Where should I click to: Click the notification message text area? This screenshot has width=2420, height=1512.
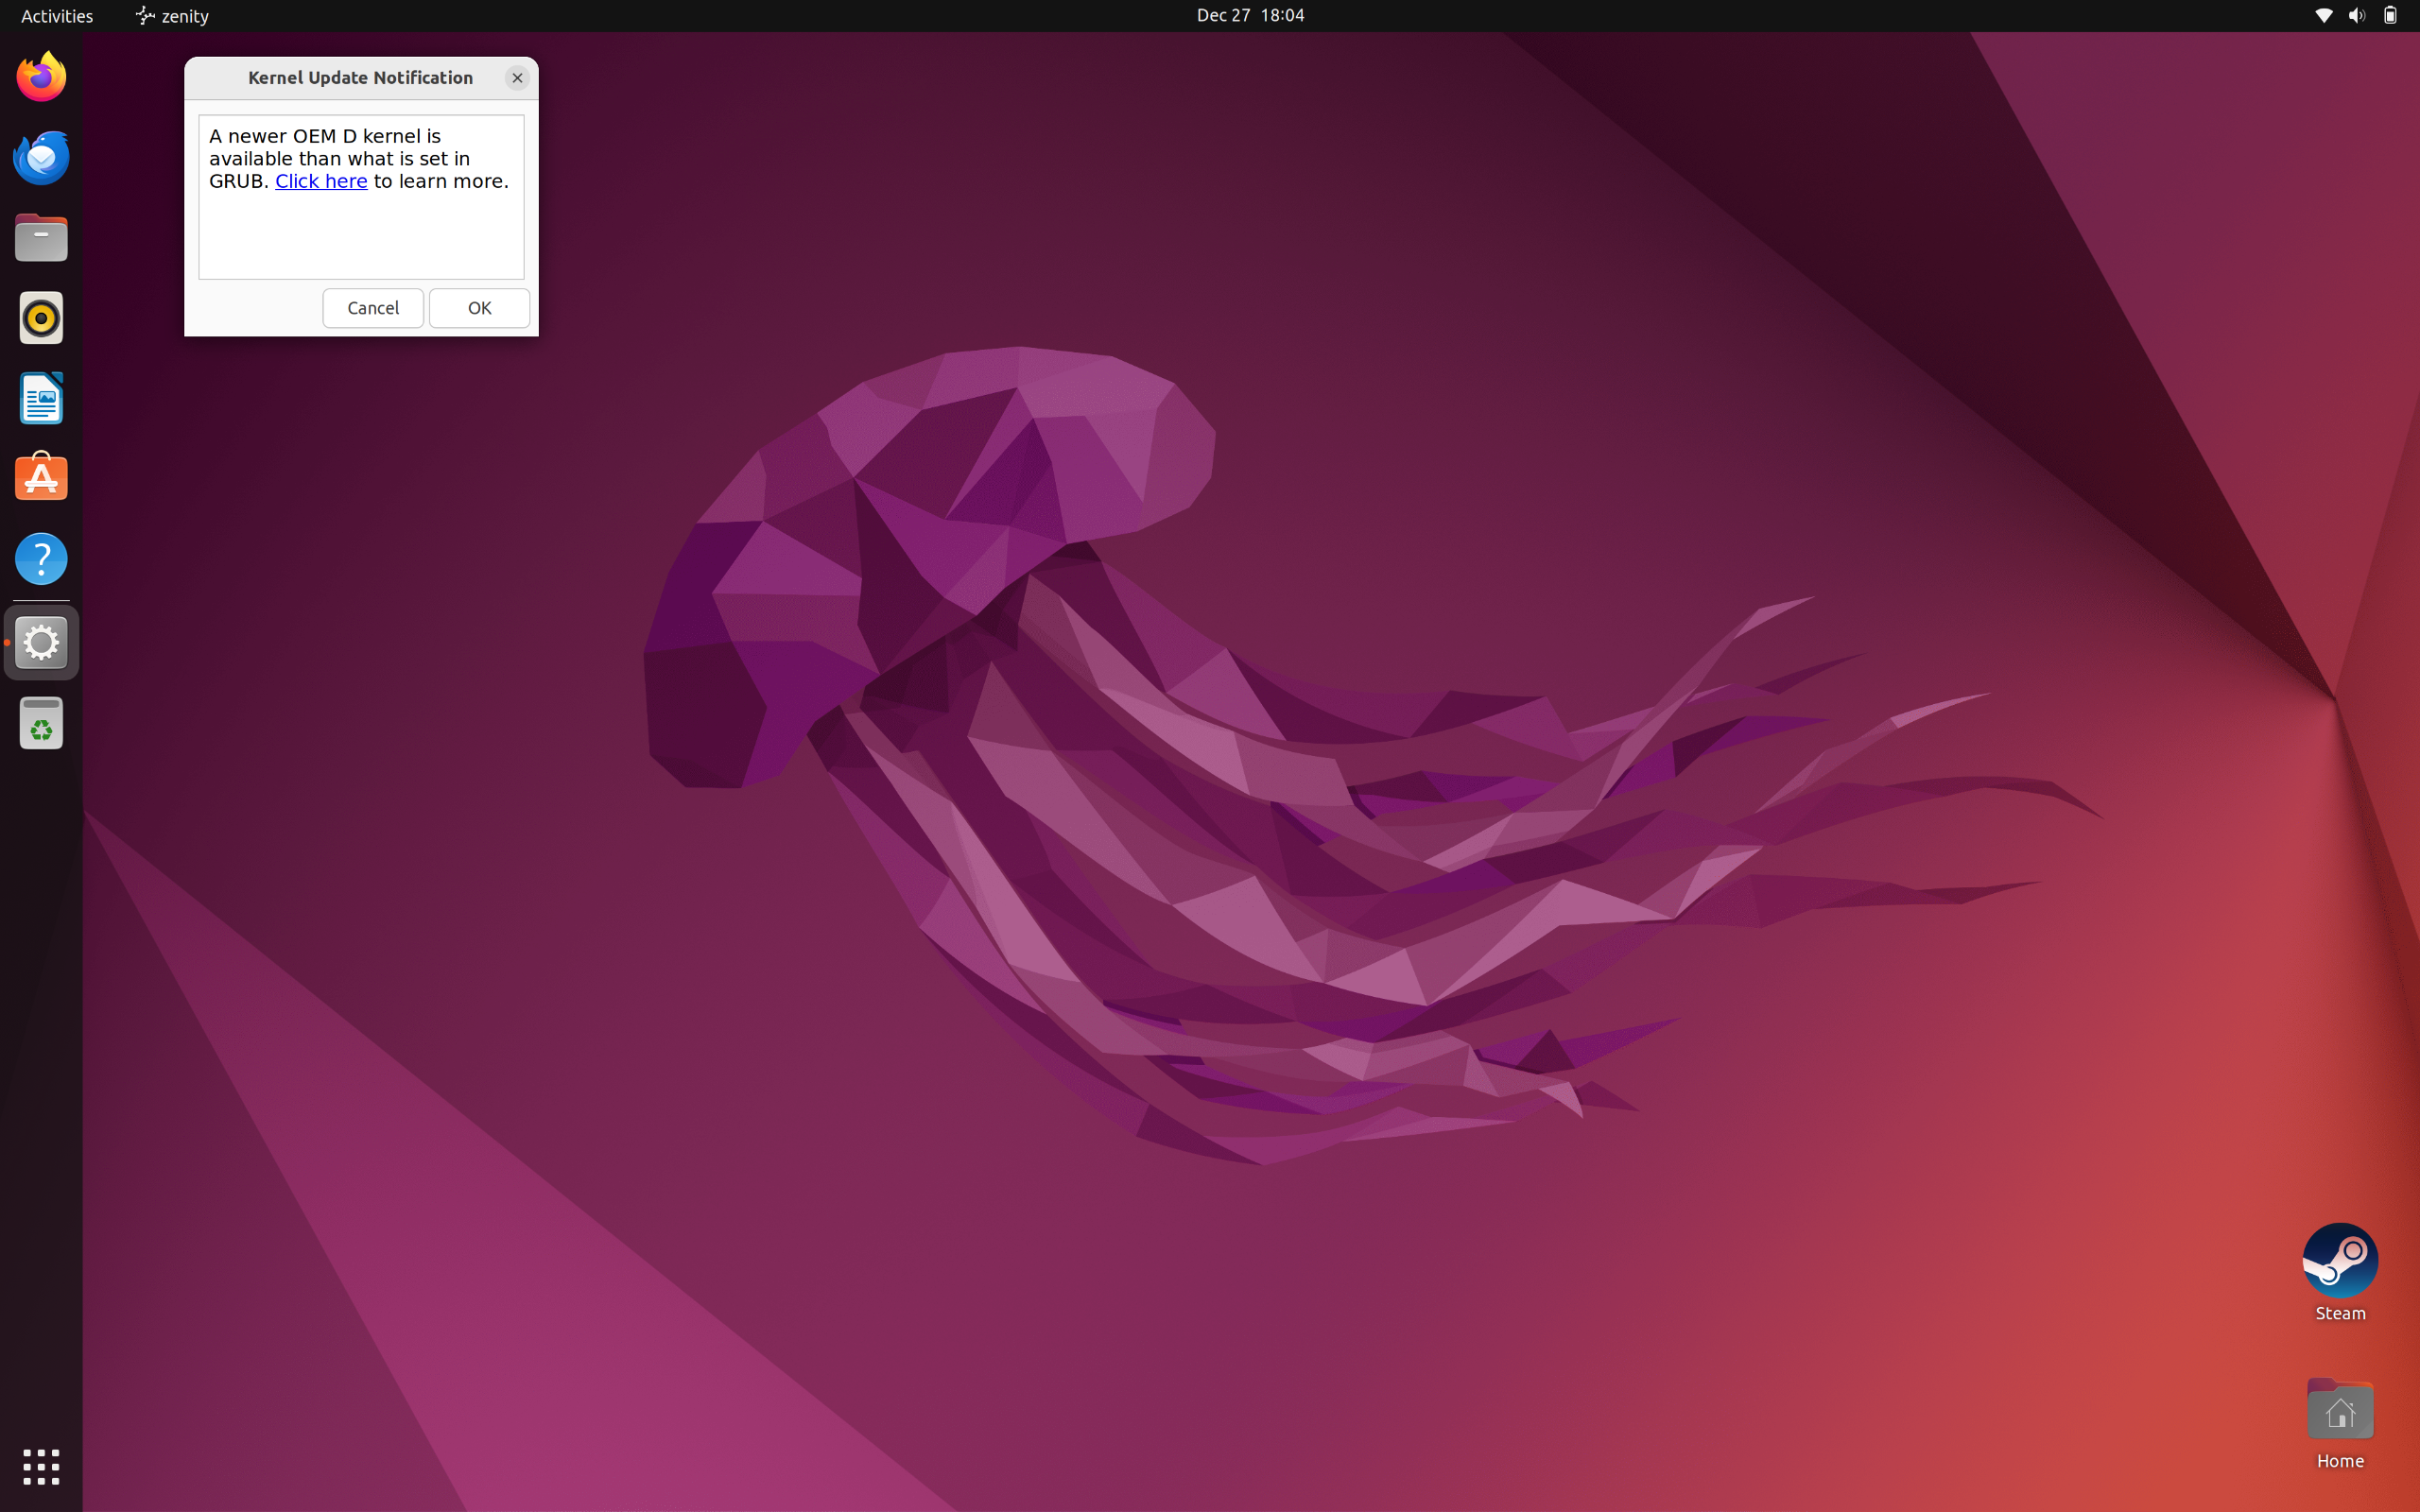click(x=361, y=197)
